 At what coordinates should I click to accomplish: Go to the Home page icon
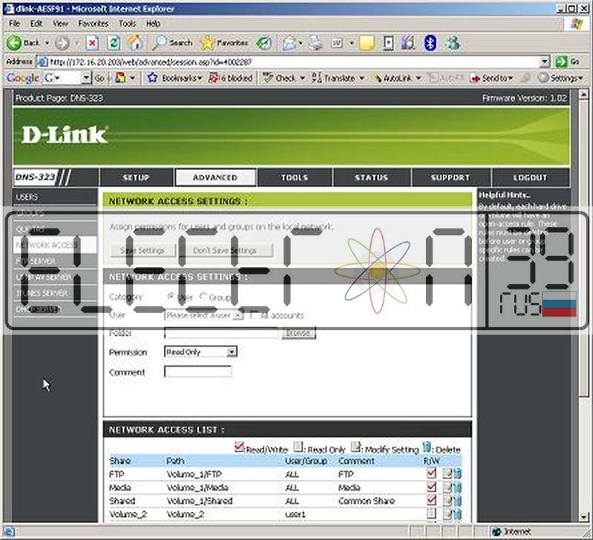(x=135, y=43)
